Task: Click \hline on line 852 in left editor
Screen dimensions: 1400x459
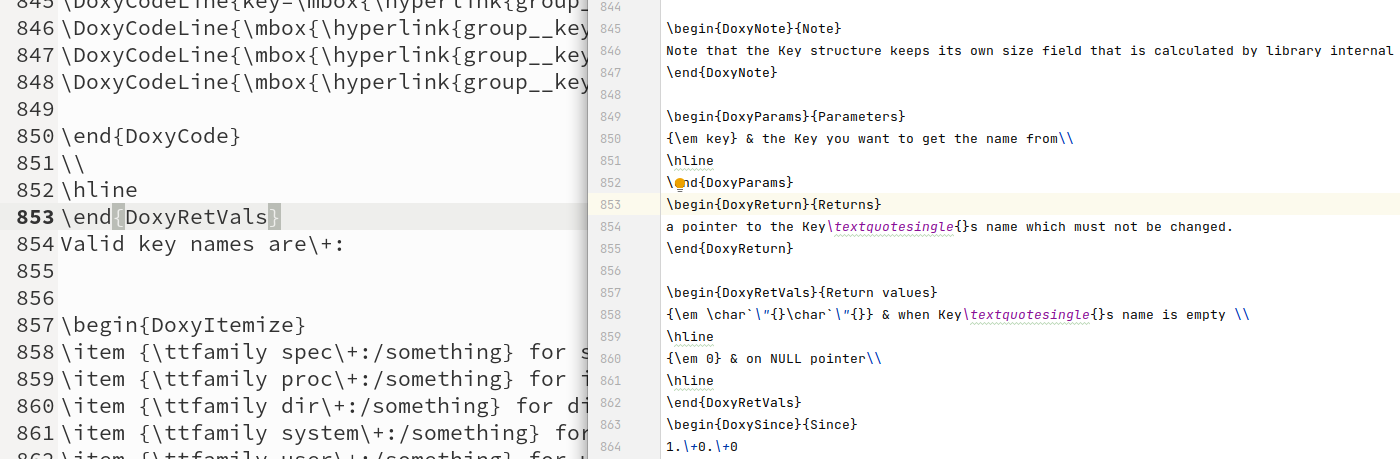Action: (x=99, y=190)
